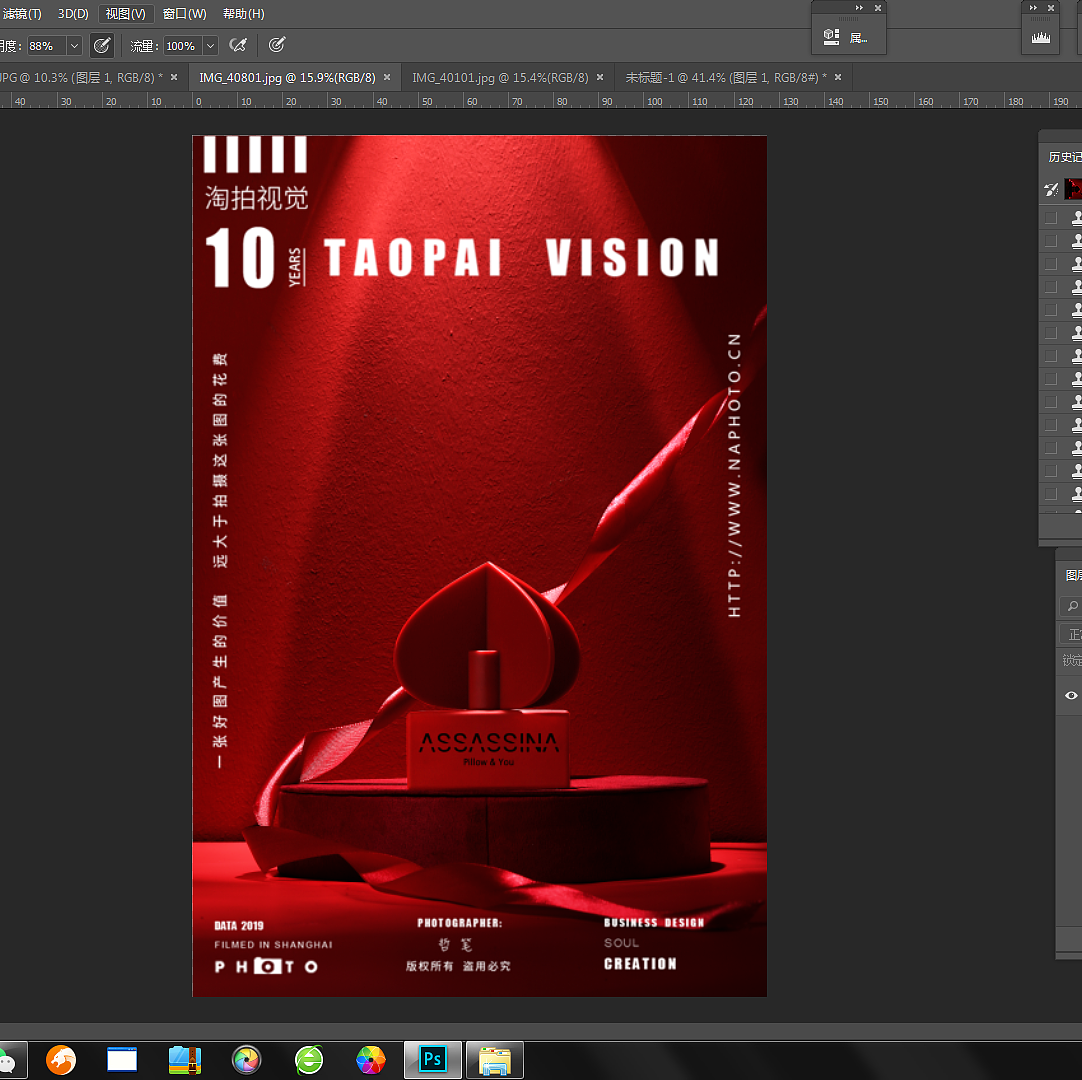The height and width of the screenshot is (1080, 1082).
Task: Expand the opacity 88% slider dropdown
Action: click(74, 46)
